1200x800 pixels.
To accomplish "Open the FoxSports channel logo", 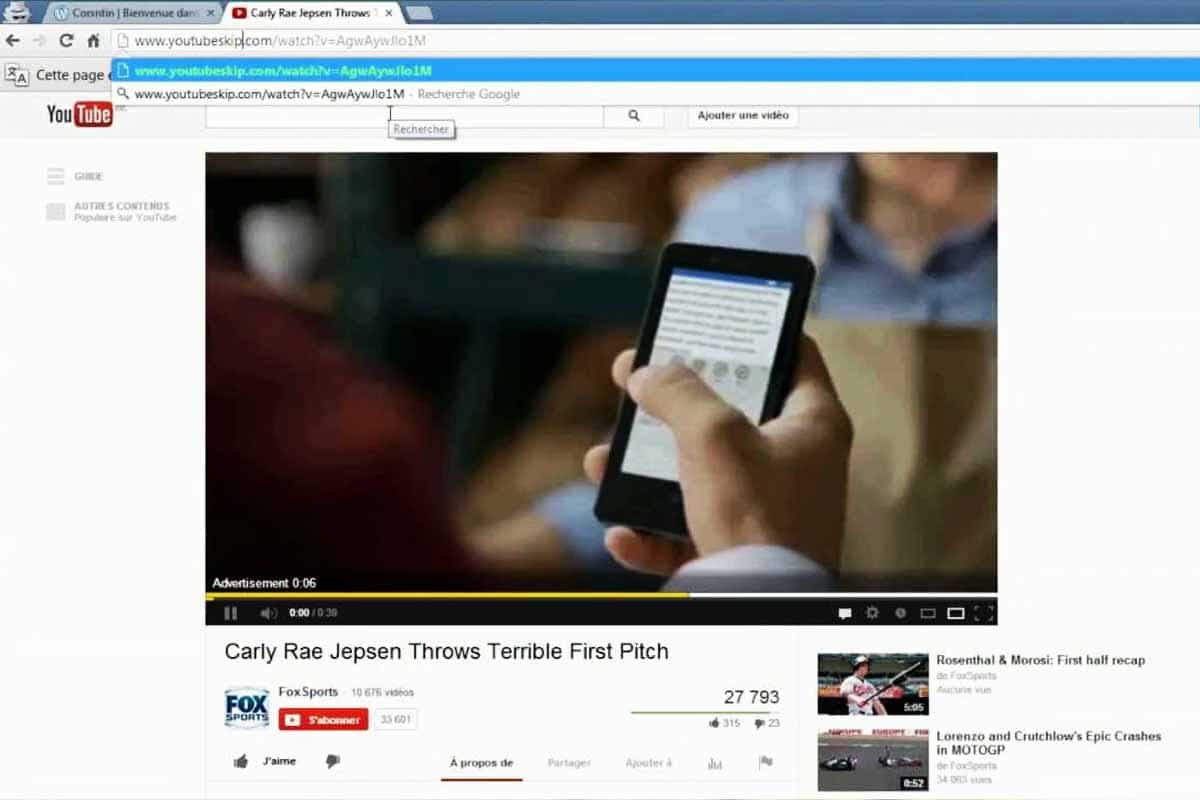I will pyautogui.click(x=247, y=707).
